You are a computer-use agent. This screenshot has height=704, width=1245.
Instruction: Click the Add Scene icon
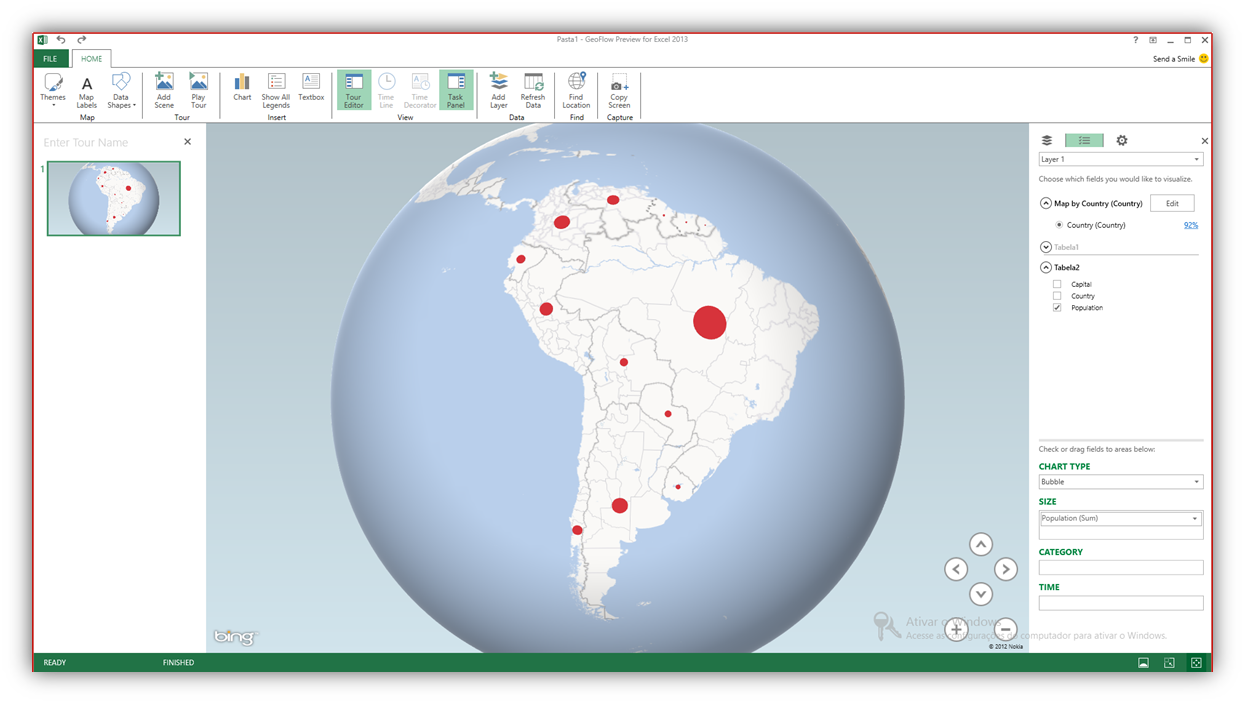(163, 90)
